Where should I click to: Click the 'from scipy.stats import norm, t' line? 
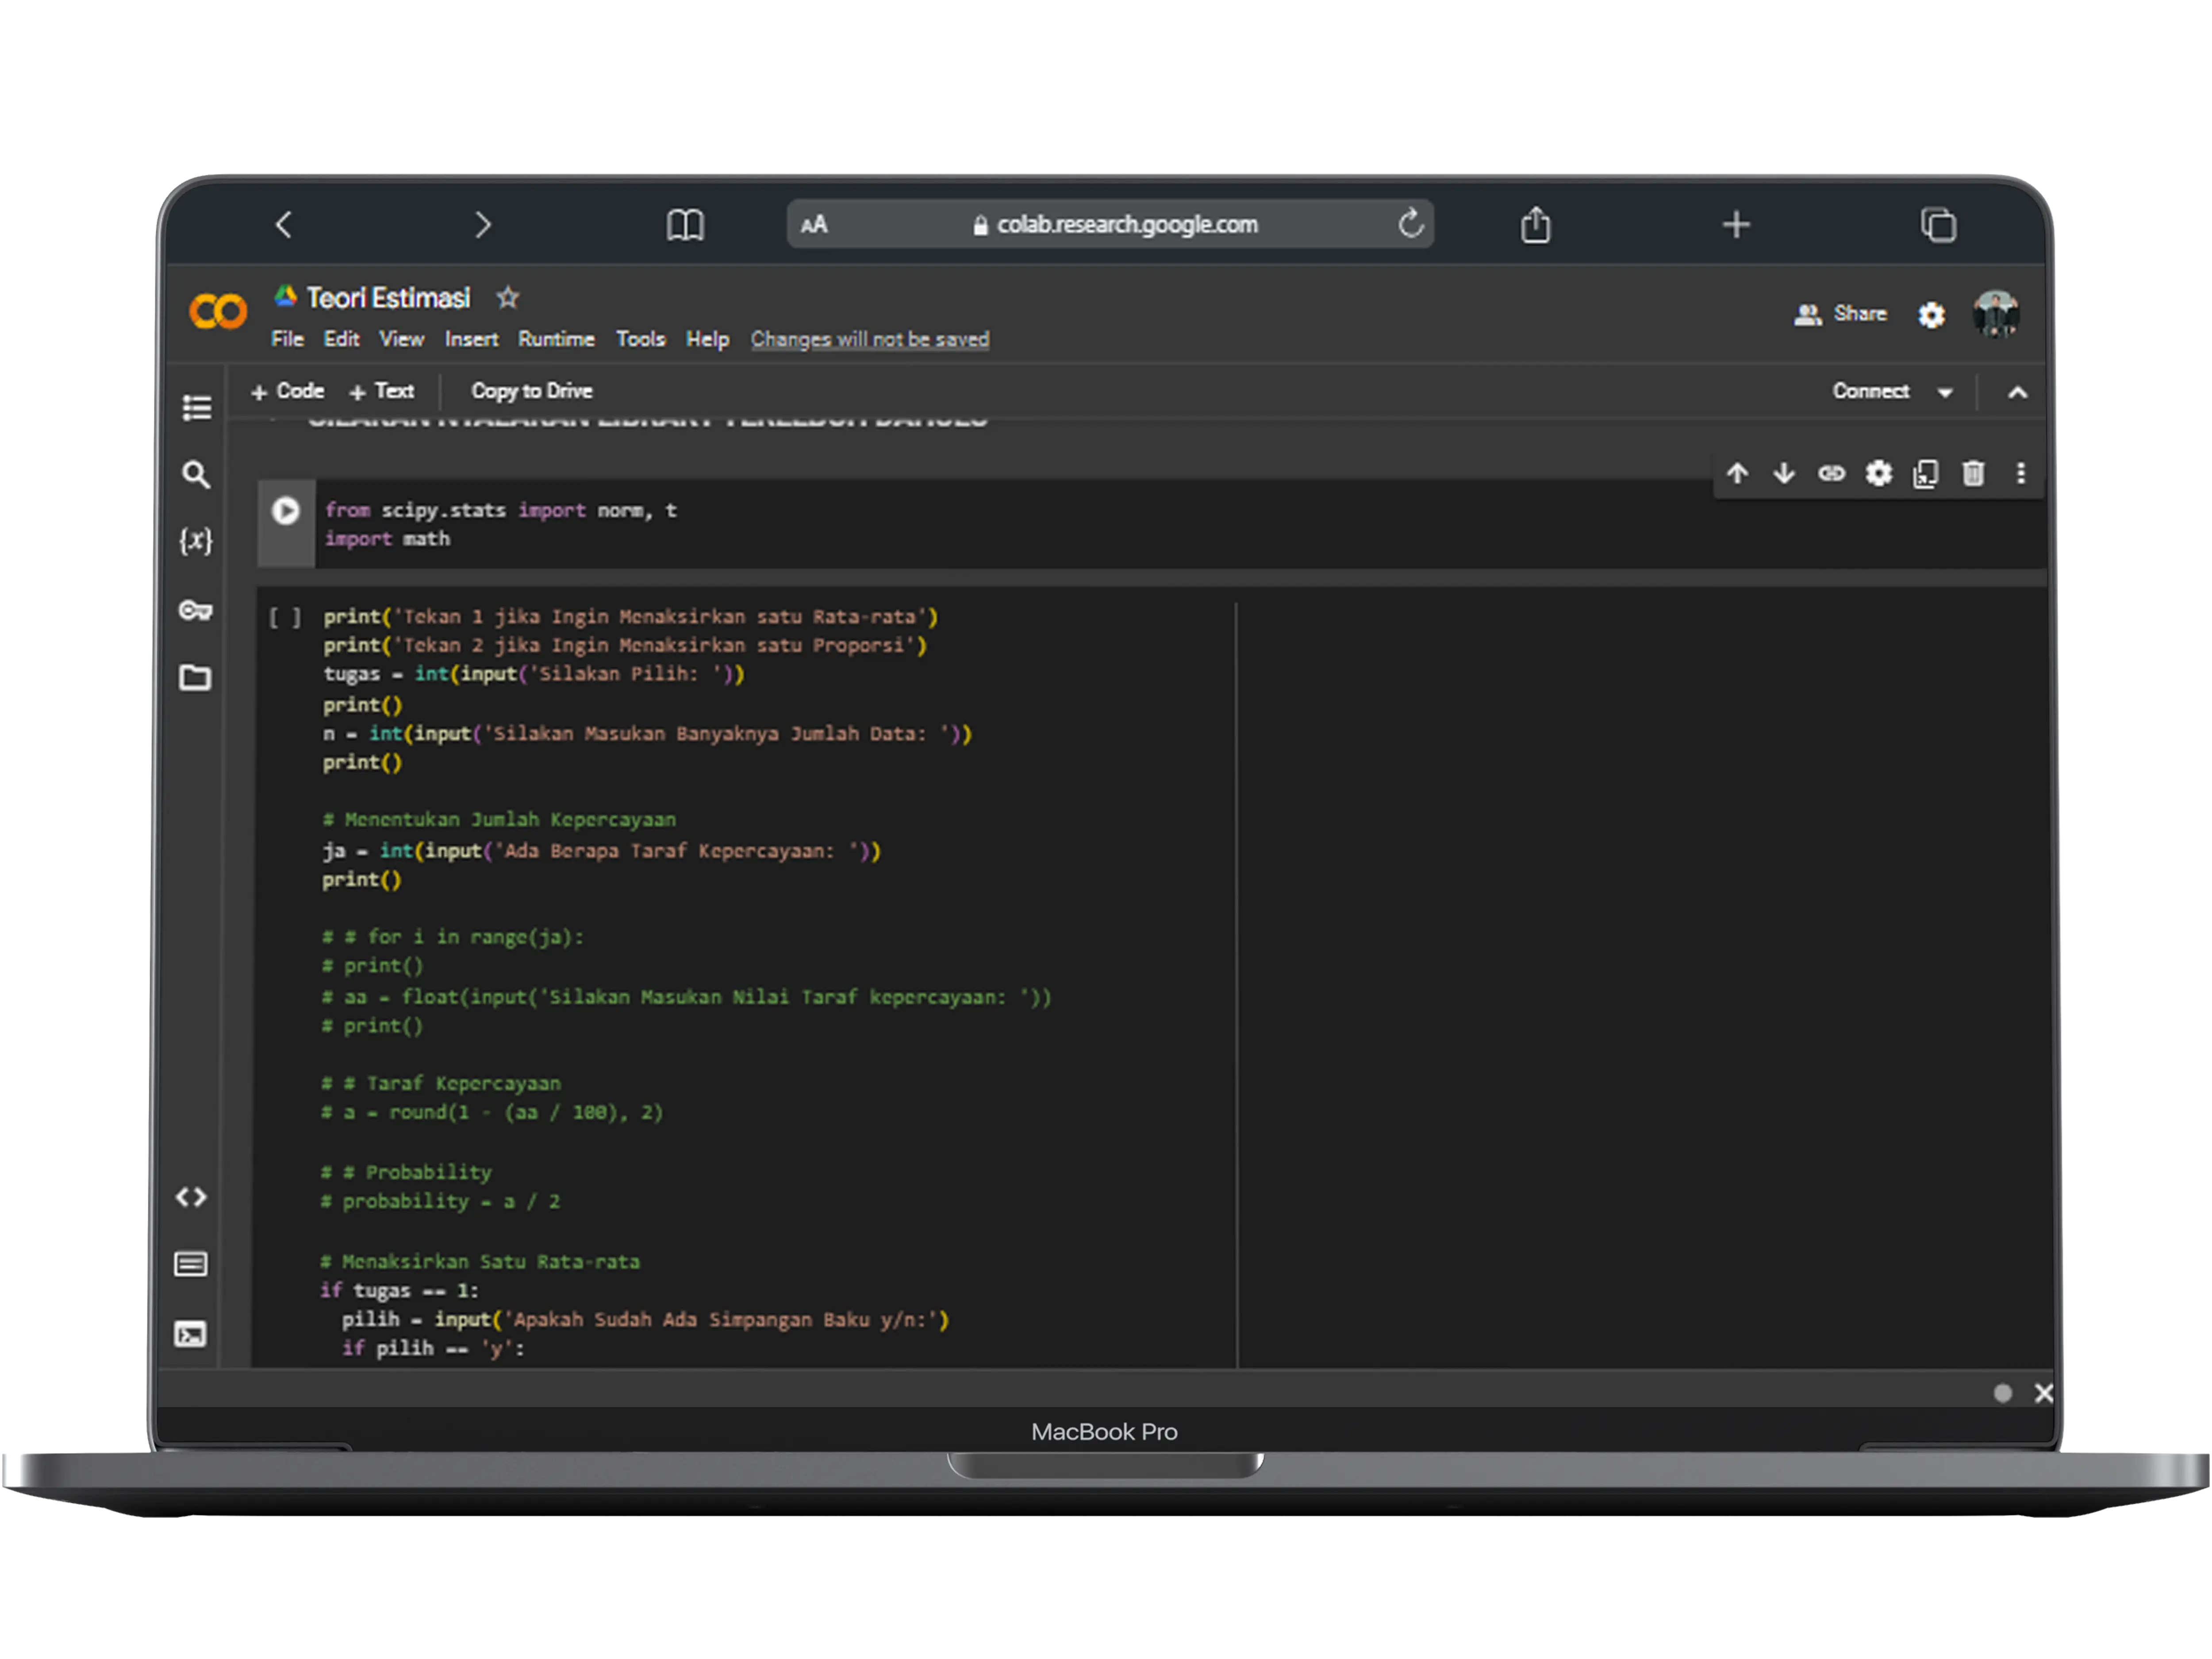pos(501,510)
